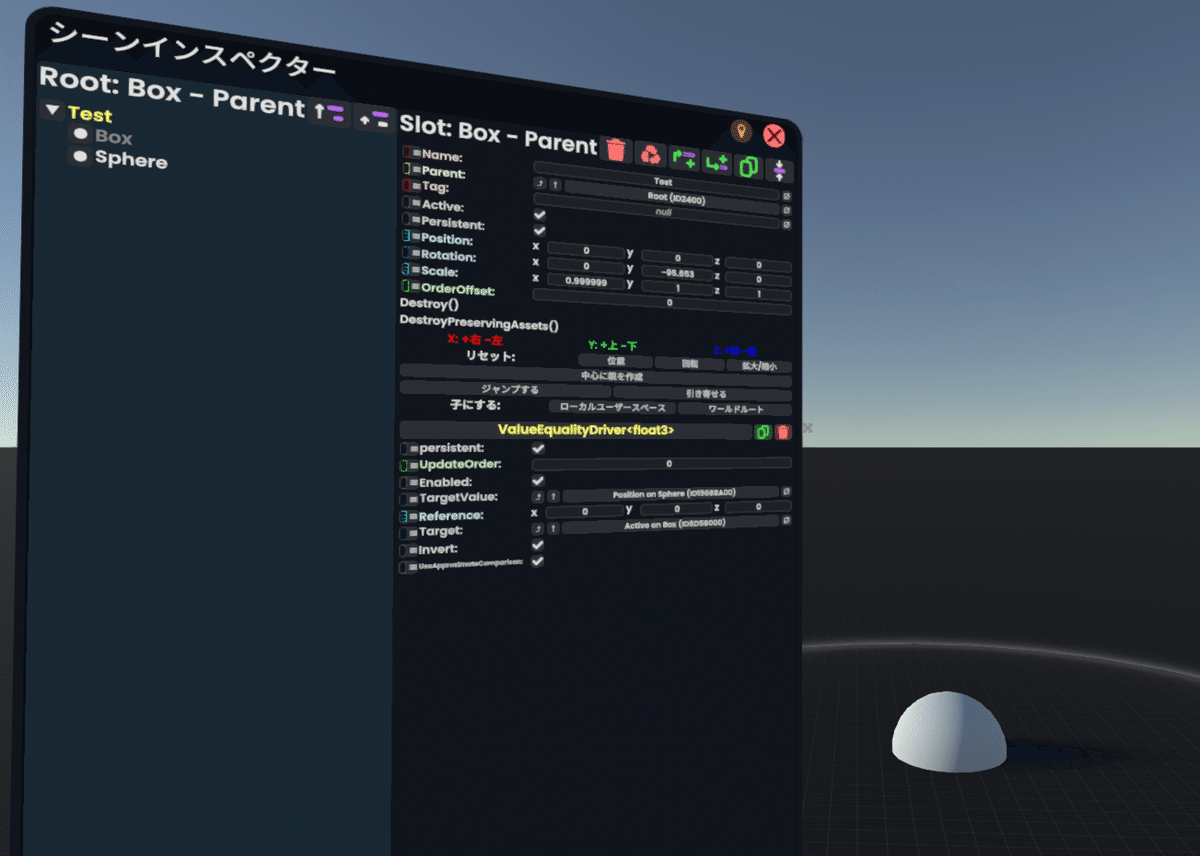Click up-arrow button on TargetValue row
1200x856 pixels.
[x=553, y=497]
